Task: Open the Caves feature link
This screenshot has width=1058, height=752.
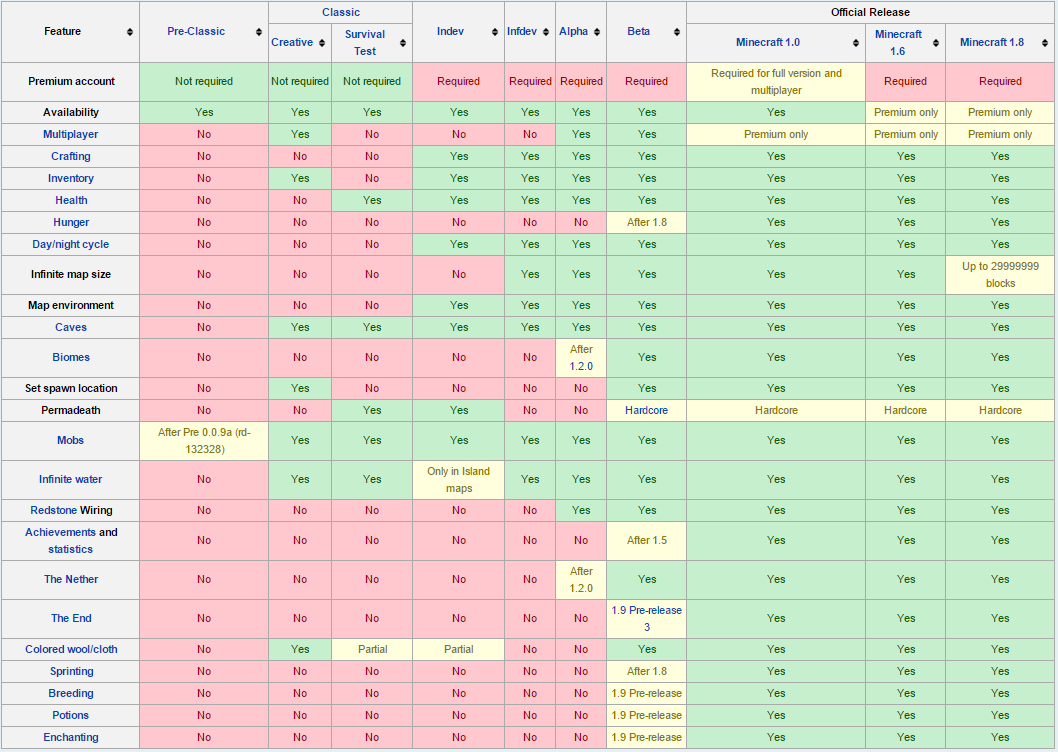Action: coord(71,327)
